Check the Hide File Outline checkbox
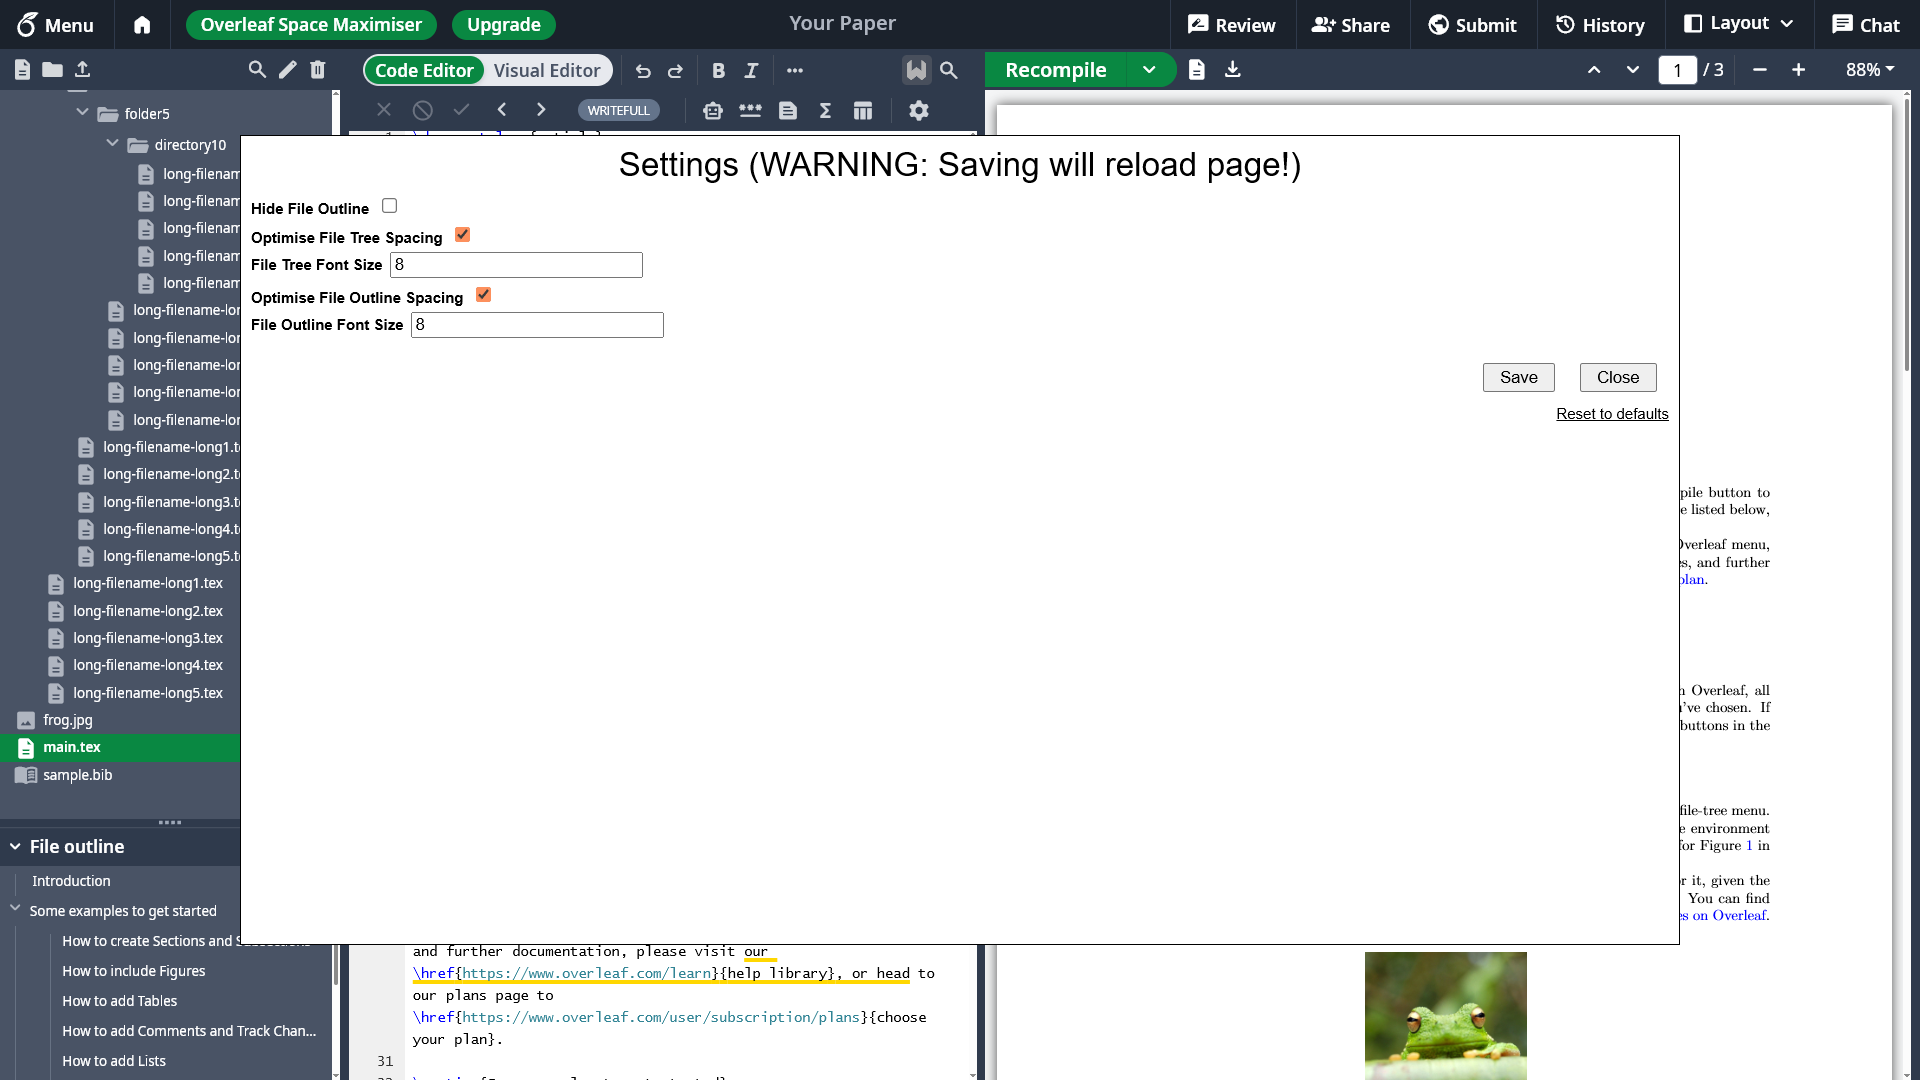 tap(389, 206)
